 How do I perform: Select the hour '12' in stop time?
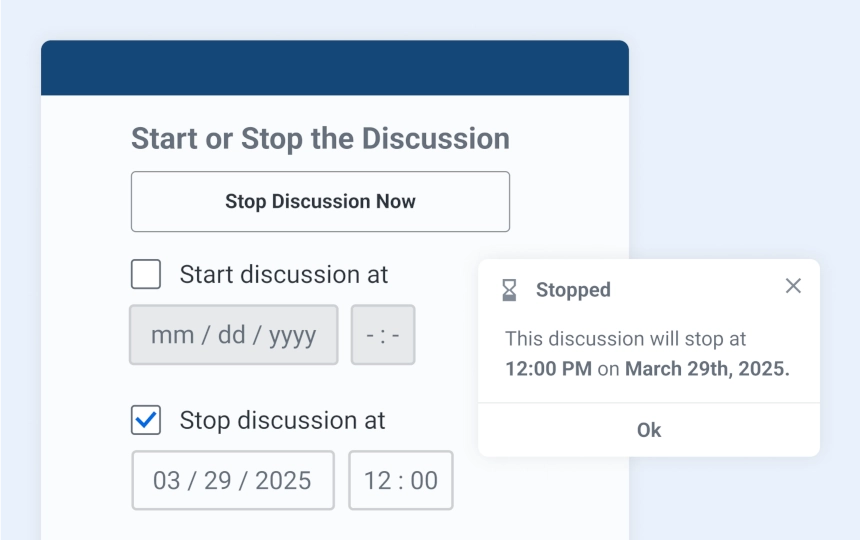click(377, 480)
